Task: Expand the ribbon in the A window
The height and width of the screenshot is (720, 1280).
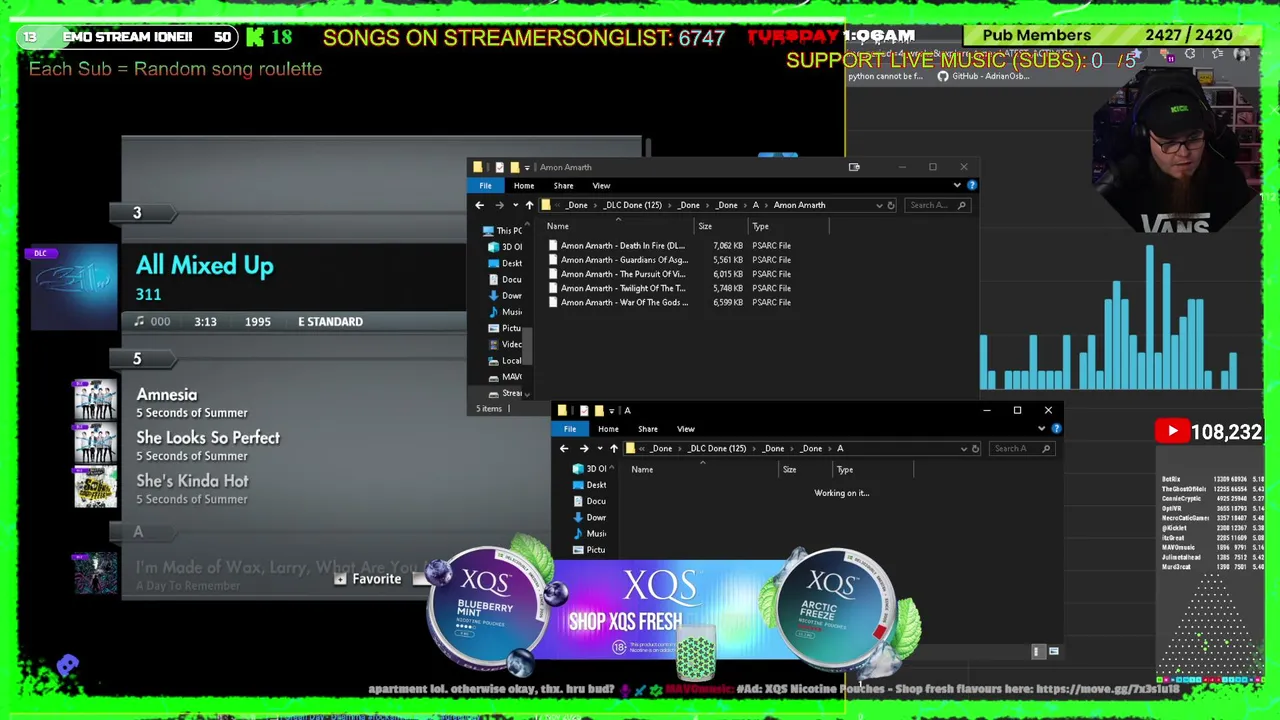Action: pyautogui.click(x=1041, y=429)
